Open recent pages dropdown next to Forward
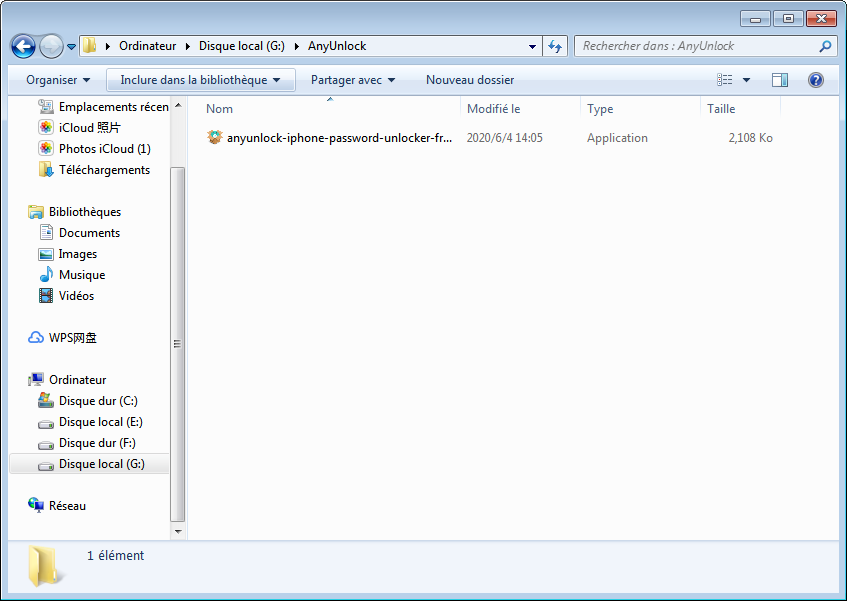 point(71,47)
